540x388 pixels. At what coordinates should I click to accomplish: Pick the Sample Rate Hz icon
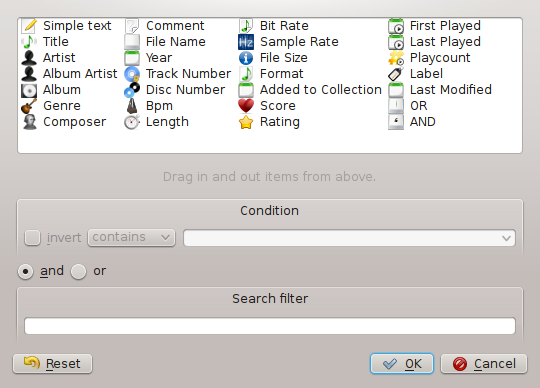tap(246, 42)
